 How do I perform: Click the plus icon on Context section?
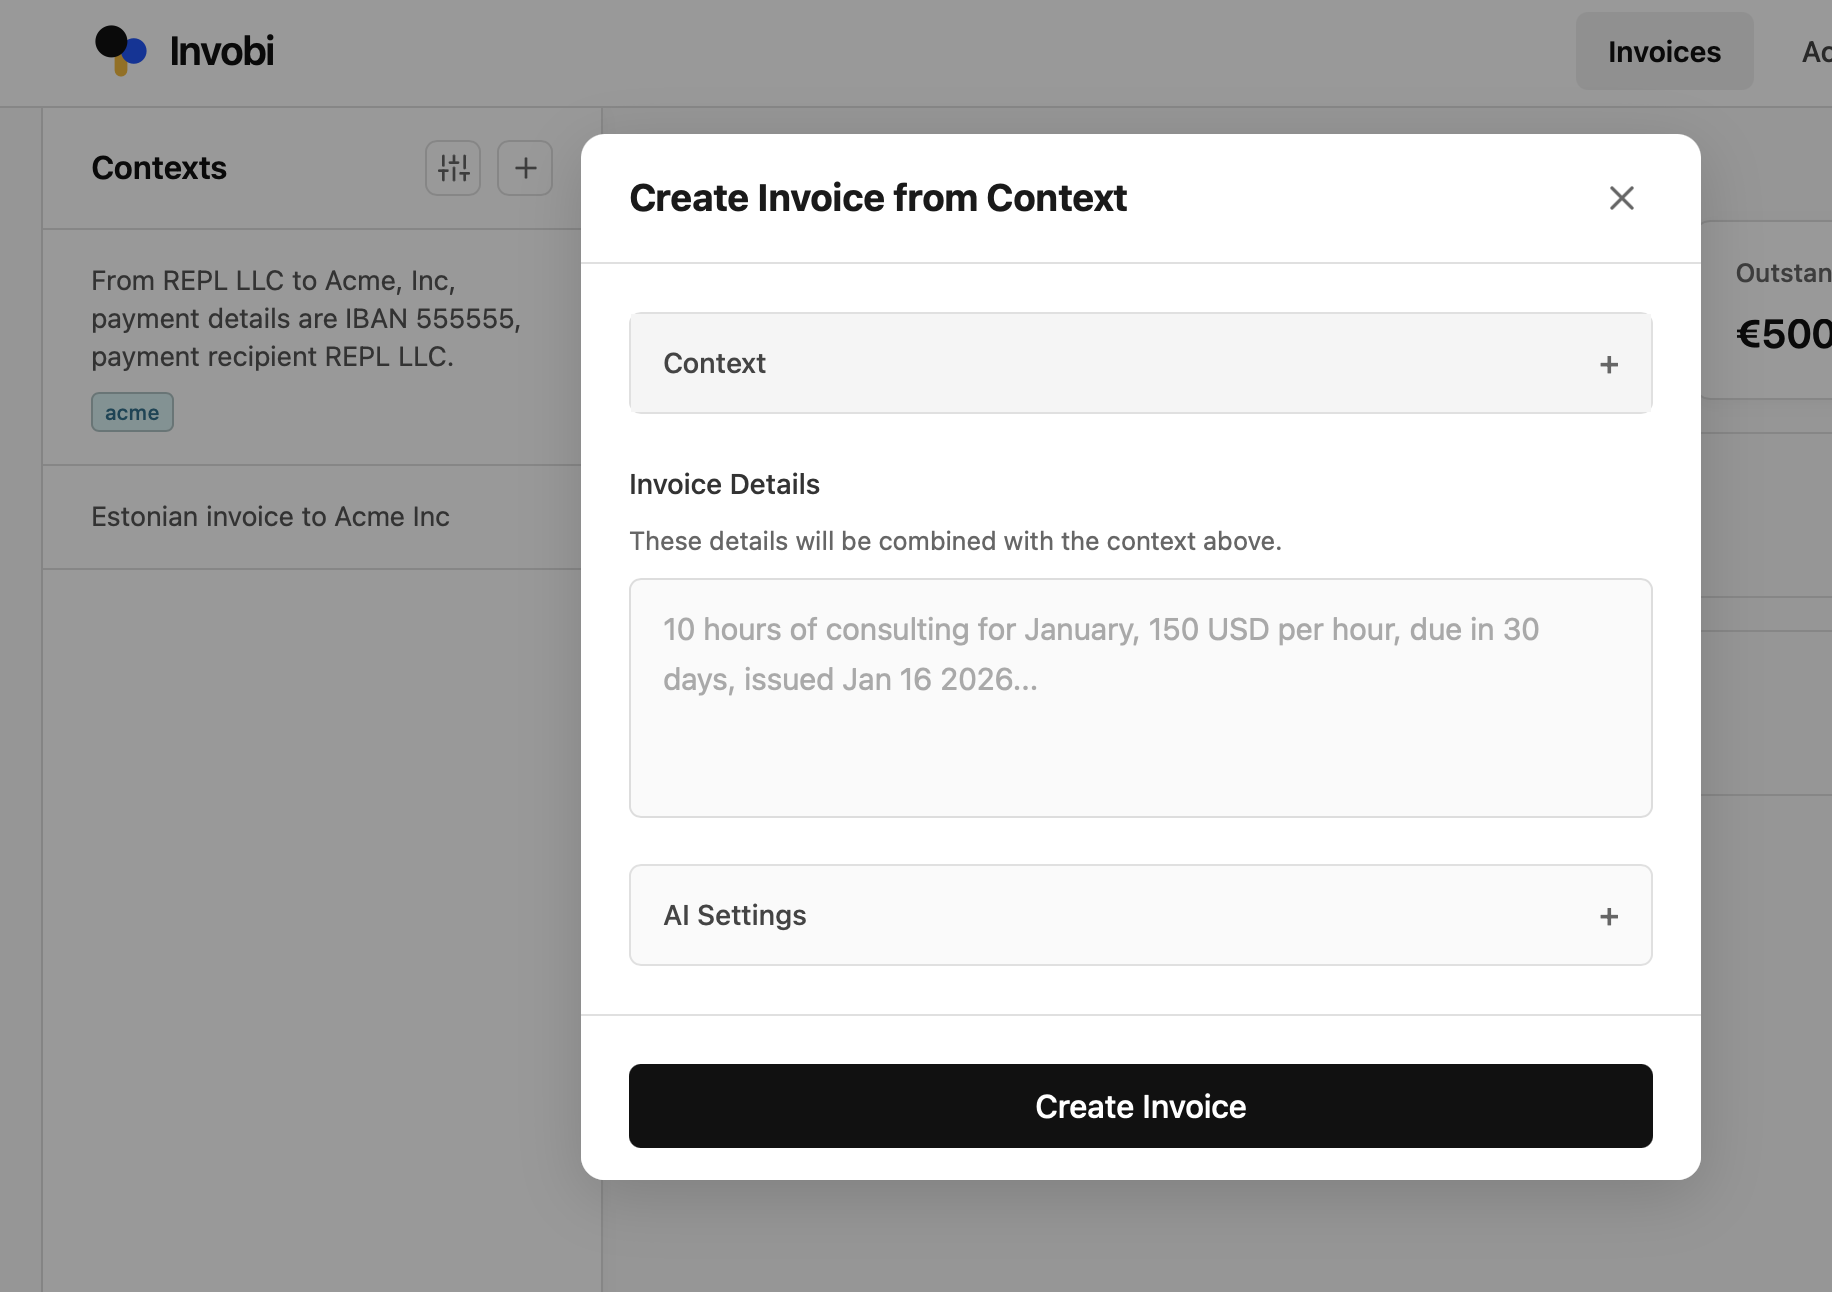(1608, 364)
